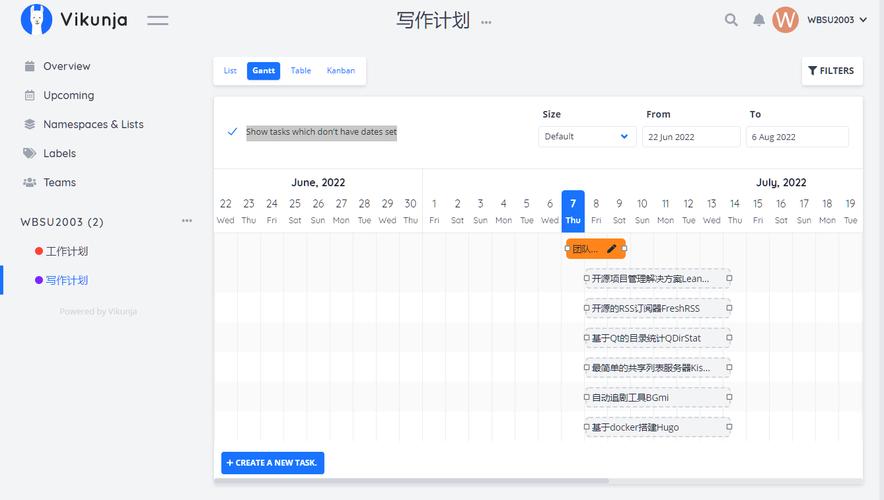Screen dimensions: 884x500
Task: Switch to the List view tab
Action: click(230, 70)
